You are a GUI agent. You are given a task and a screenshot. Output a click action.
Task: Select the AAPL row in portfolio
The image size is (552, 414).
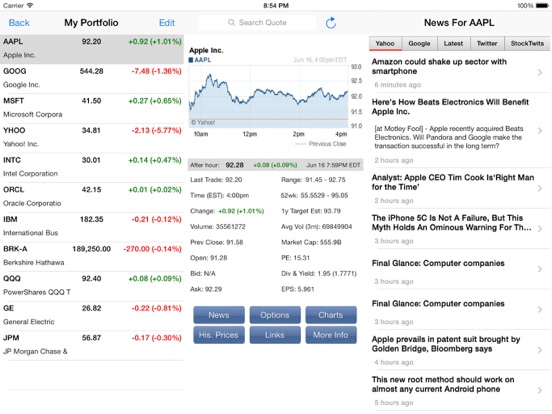click(x=92, y=49)
